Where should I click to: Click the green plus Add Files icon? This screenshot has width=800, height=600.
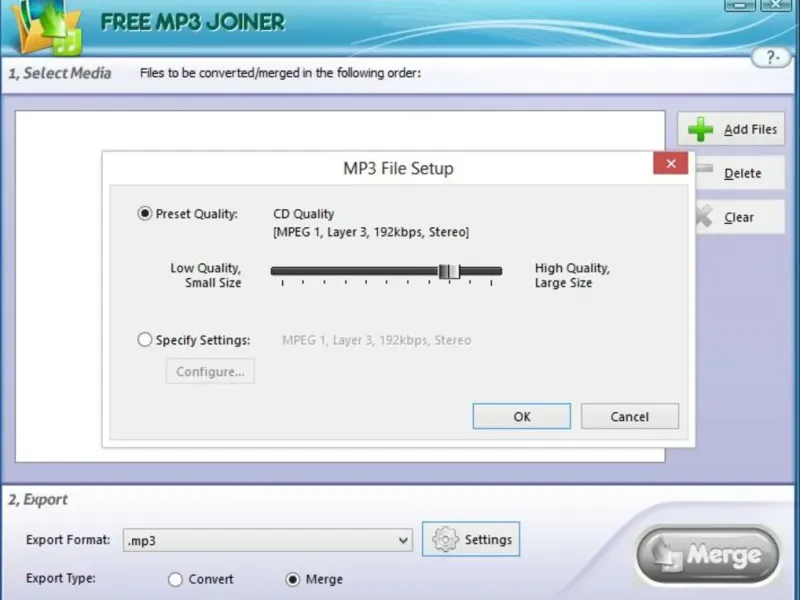pos(701,129)
